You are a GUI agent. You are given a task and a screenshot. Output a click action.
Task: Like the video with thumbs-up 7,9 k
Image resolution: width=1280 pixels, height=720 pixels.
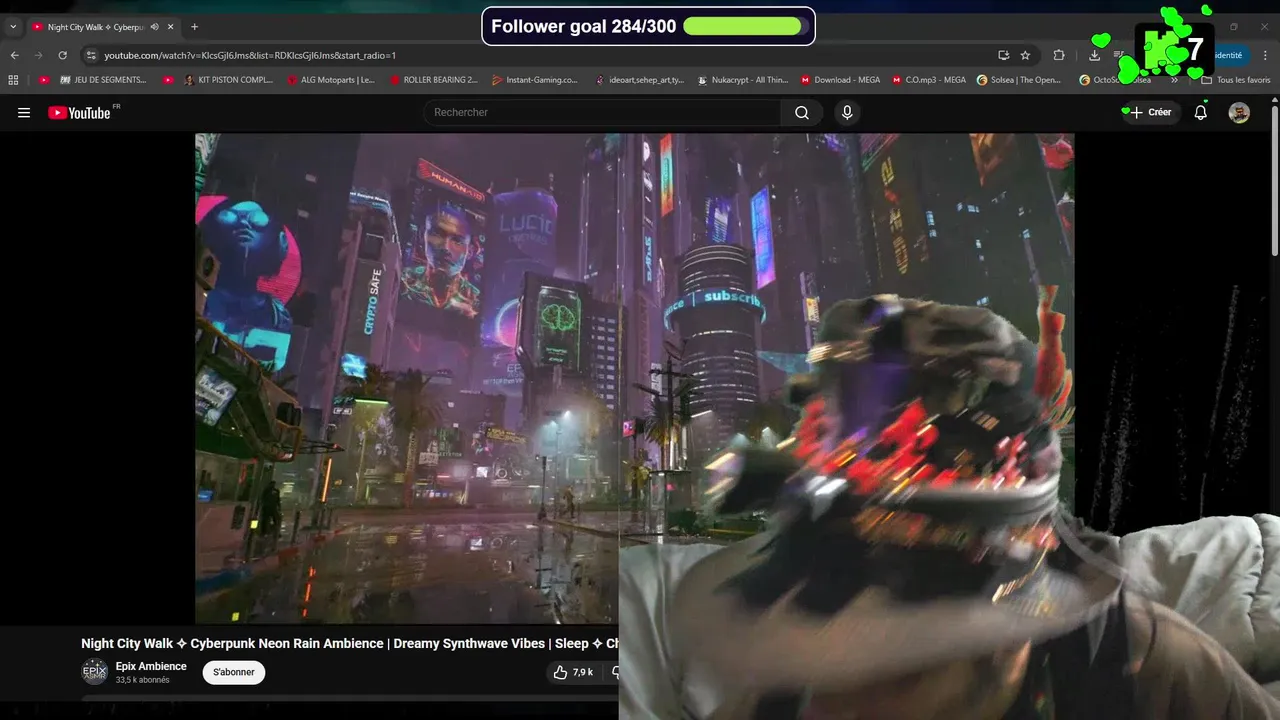tap(574, 672)
